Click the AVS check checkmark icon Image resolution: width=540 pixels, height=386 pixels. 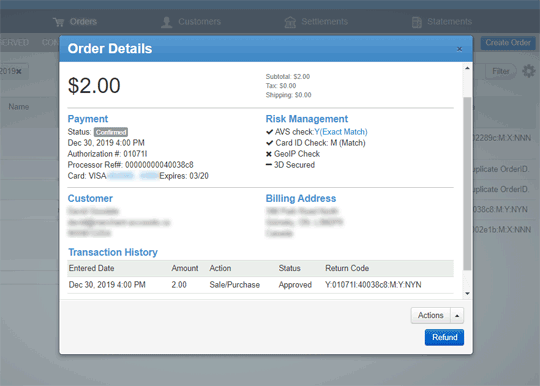[x=269, y=132]
